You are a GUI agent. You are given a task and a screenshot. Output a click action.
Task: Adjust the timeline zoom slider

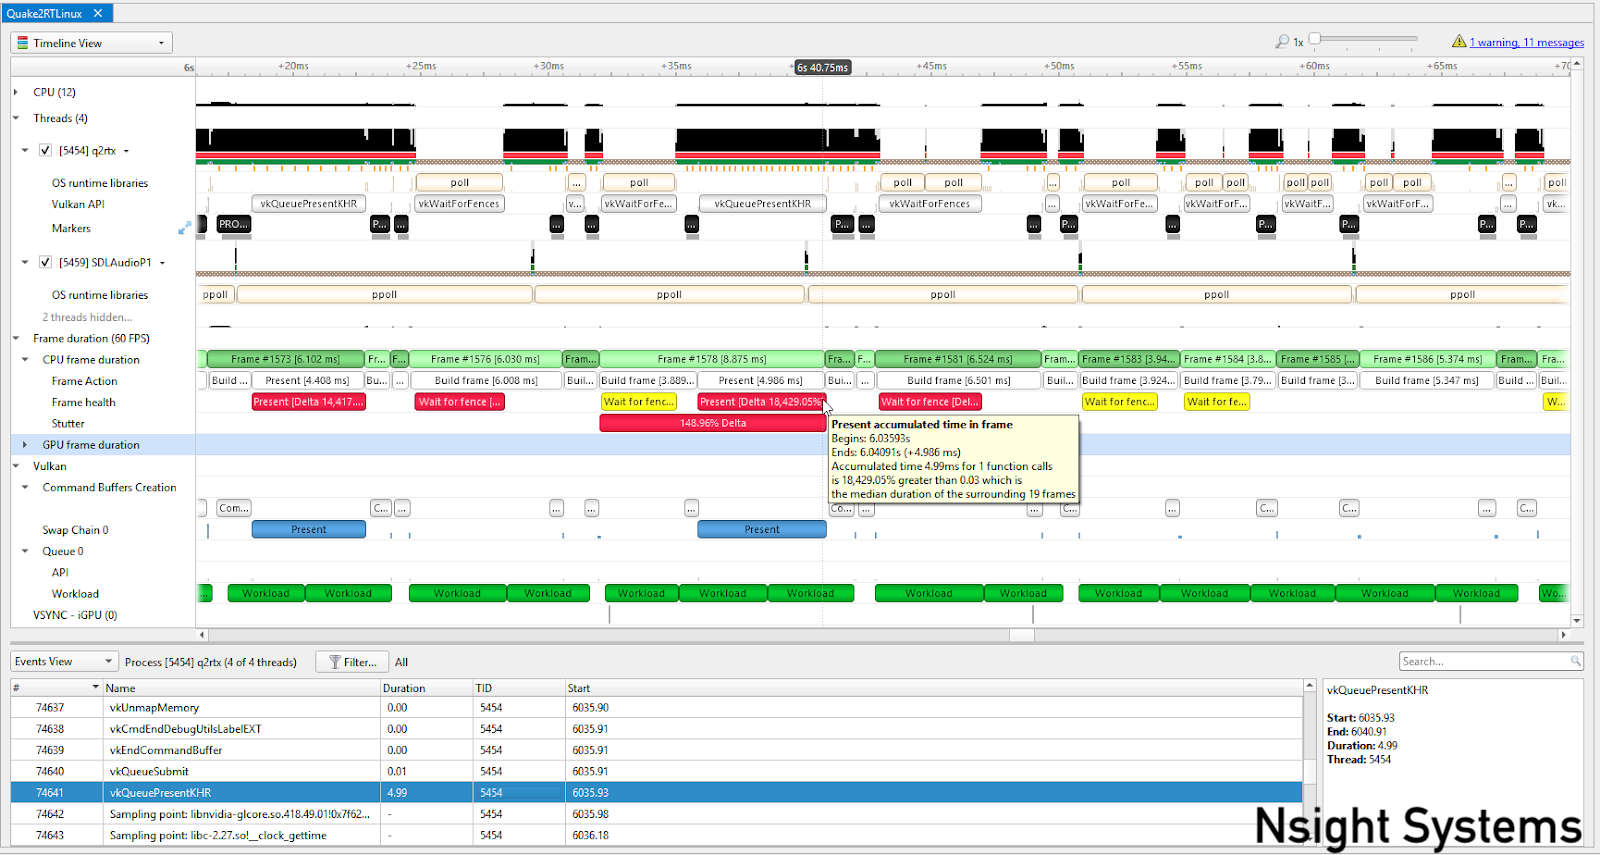1315,39
